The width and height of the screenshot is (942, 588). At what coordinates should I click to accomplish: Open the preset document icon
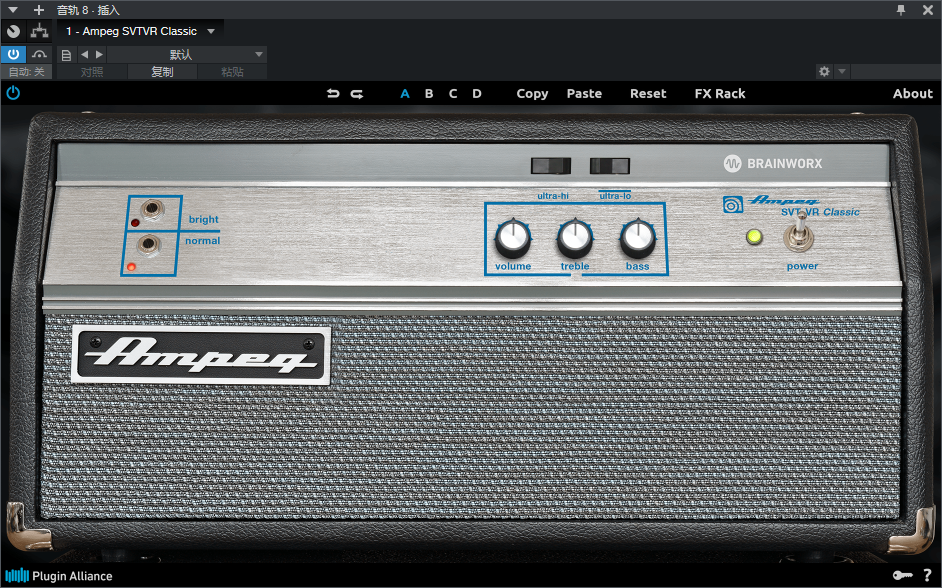click(67, 55)
